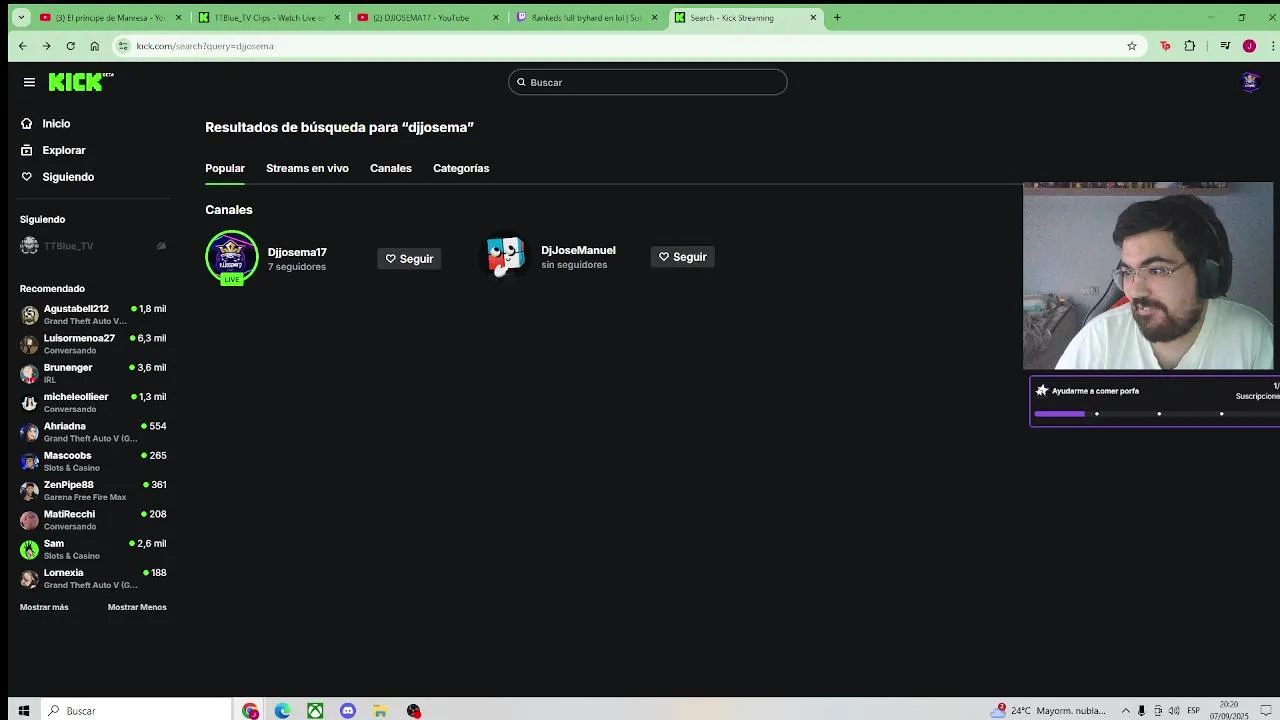Image resolution: width=1280 pixels, height=720 pixels.
Task: Open recommended channel Mascoobs
Action: click(93, 461)
